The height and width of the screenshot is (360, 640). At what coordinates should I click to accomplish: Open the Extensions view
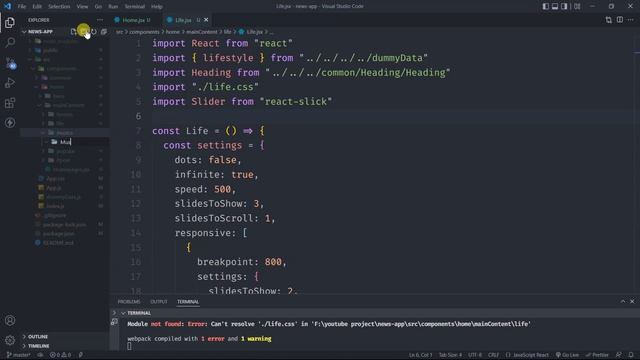pos(10,103)
